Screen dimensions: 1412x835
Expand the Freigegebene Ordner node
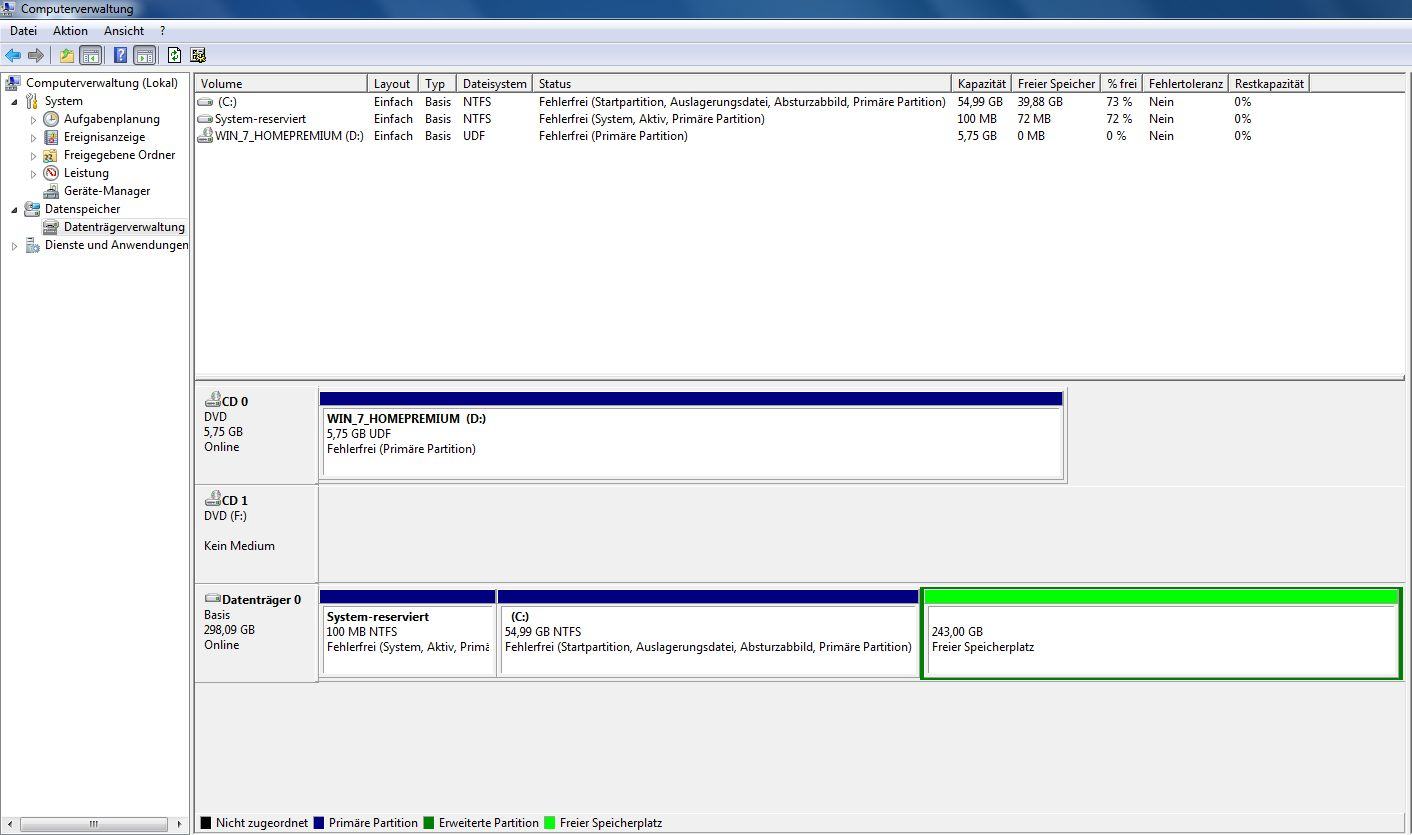33,155
